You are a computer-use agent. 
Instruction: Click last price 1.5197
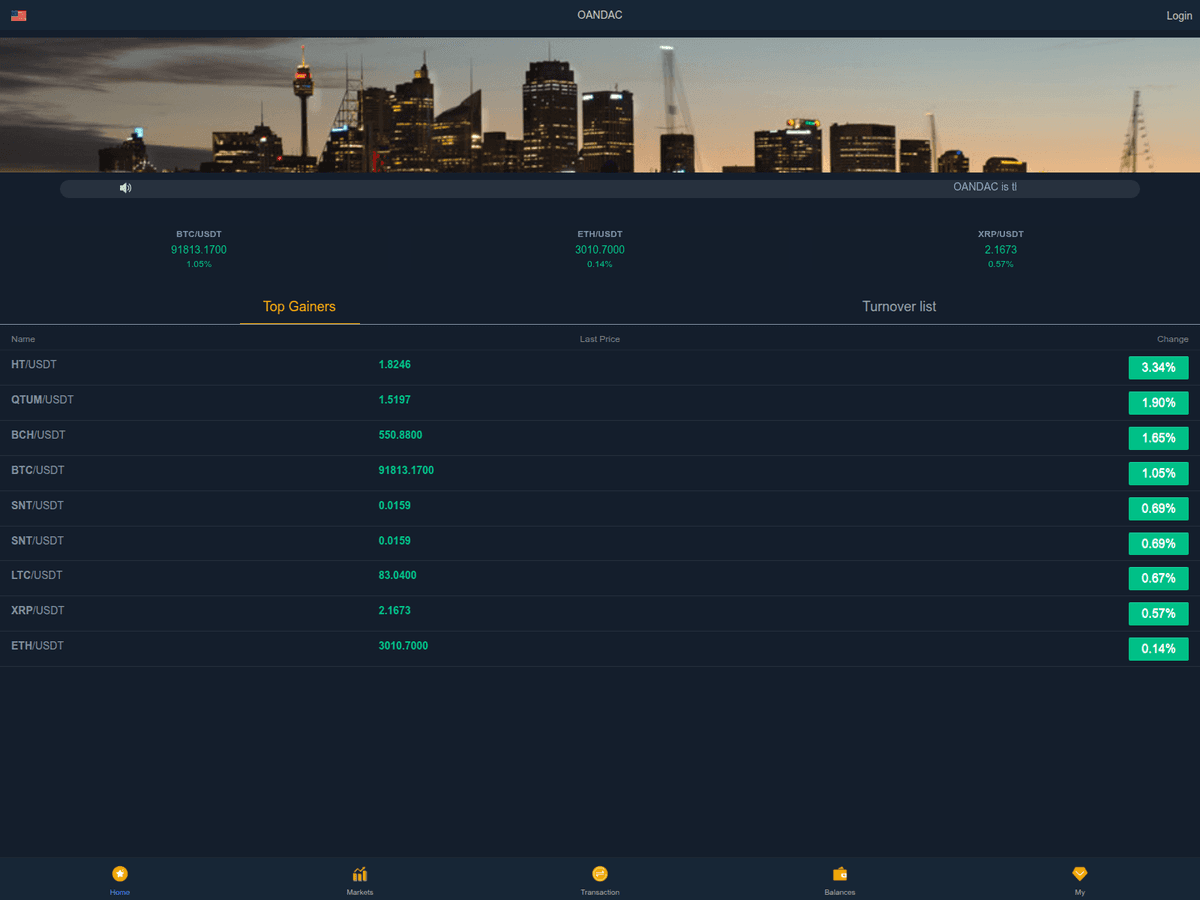(x=395, y=400)
